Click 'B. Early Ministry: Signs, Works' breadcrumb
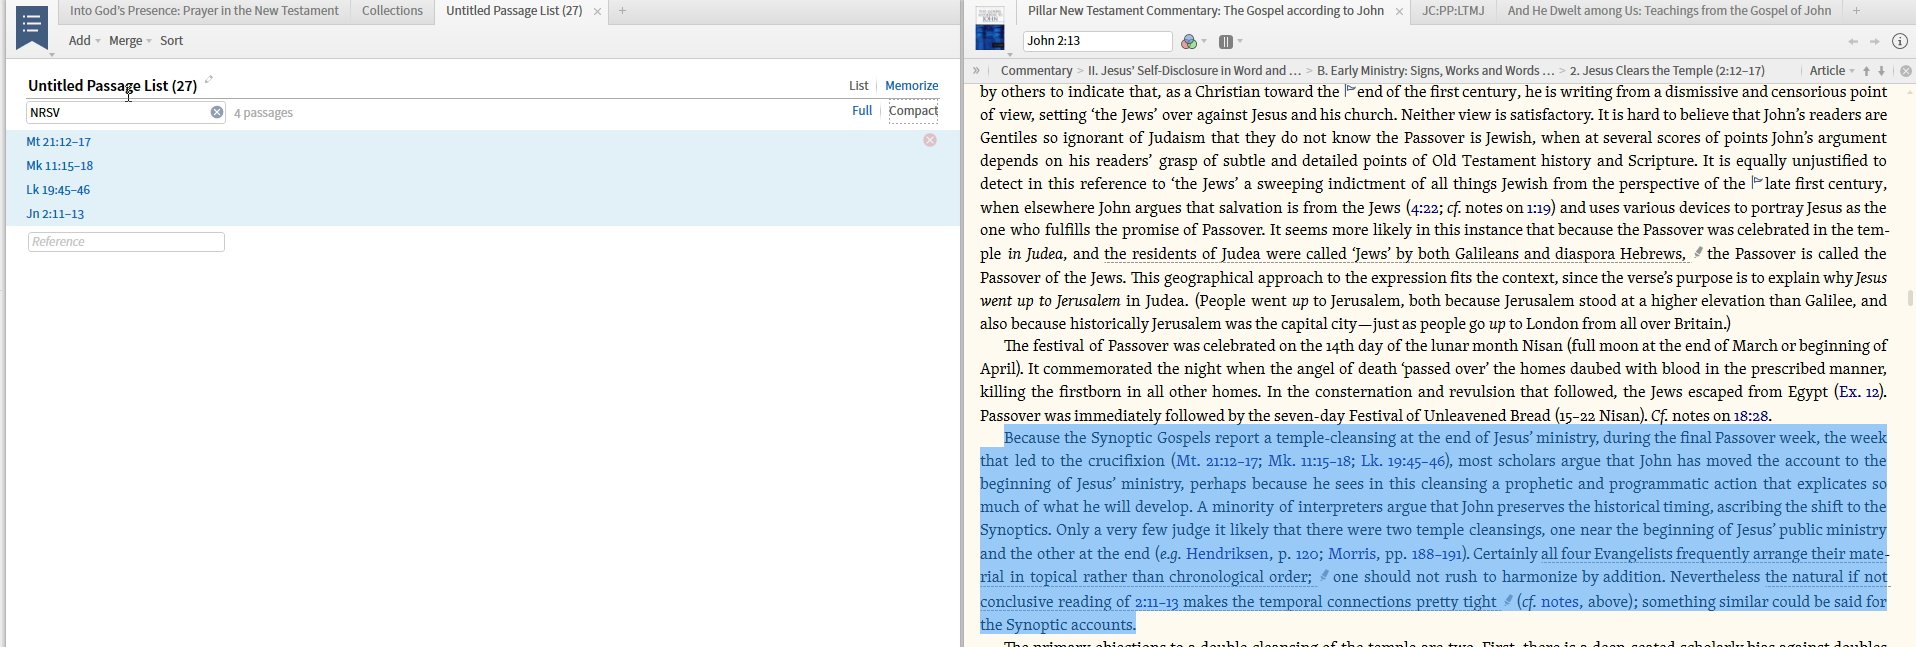 pyautogui.click(x=1435, y=71)
